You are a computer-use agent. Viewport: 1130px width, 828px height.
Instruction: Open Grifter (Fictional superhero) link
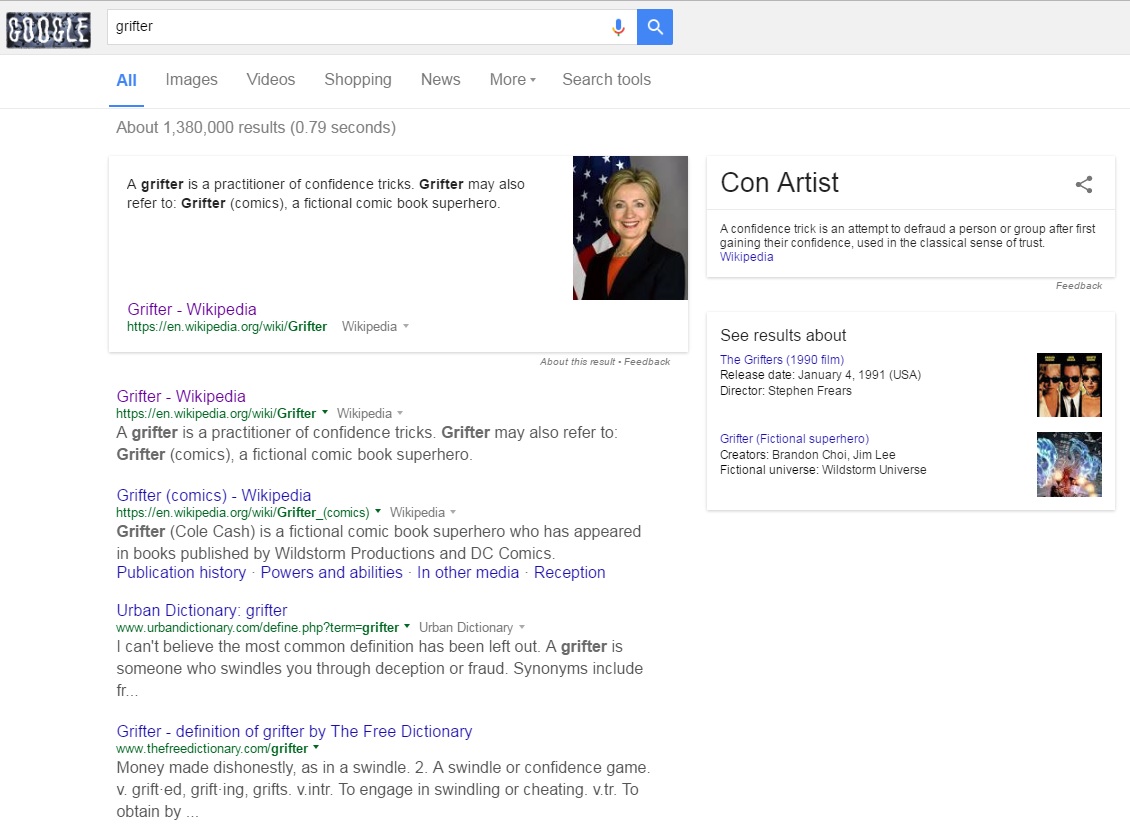point(794,439)
